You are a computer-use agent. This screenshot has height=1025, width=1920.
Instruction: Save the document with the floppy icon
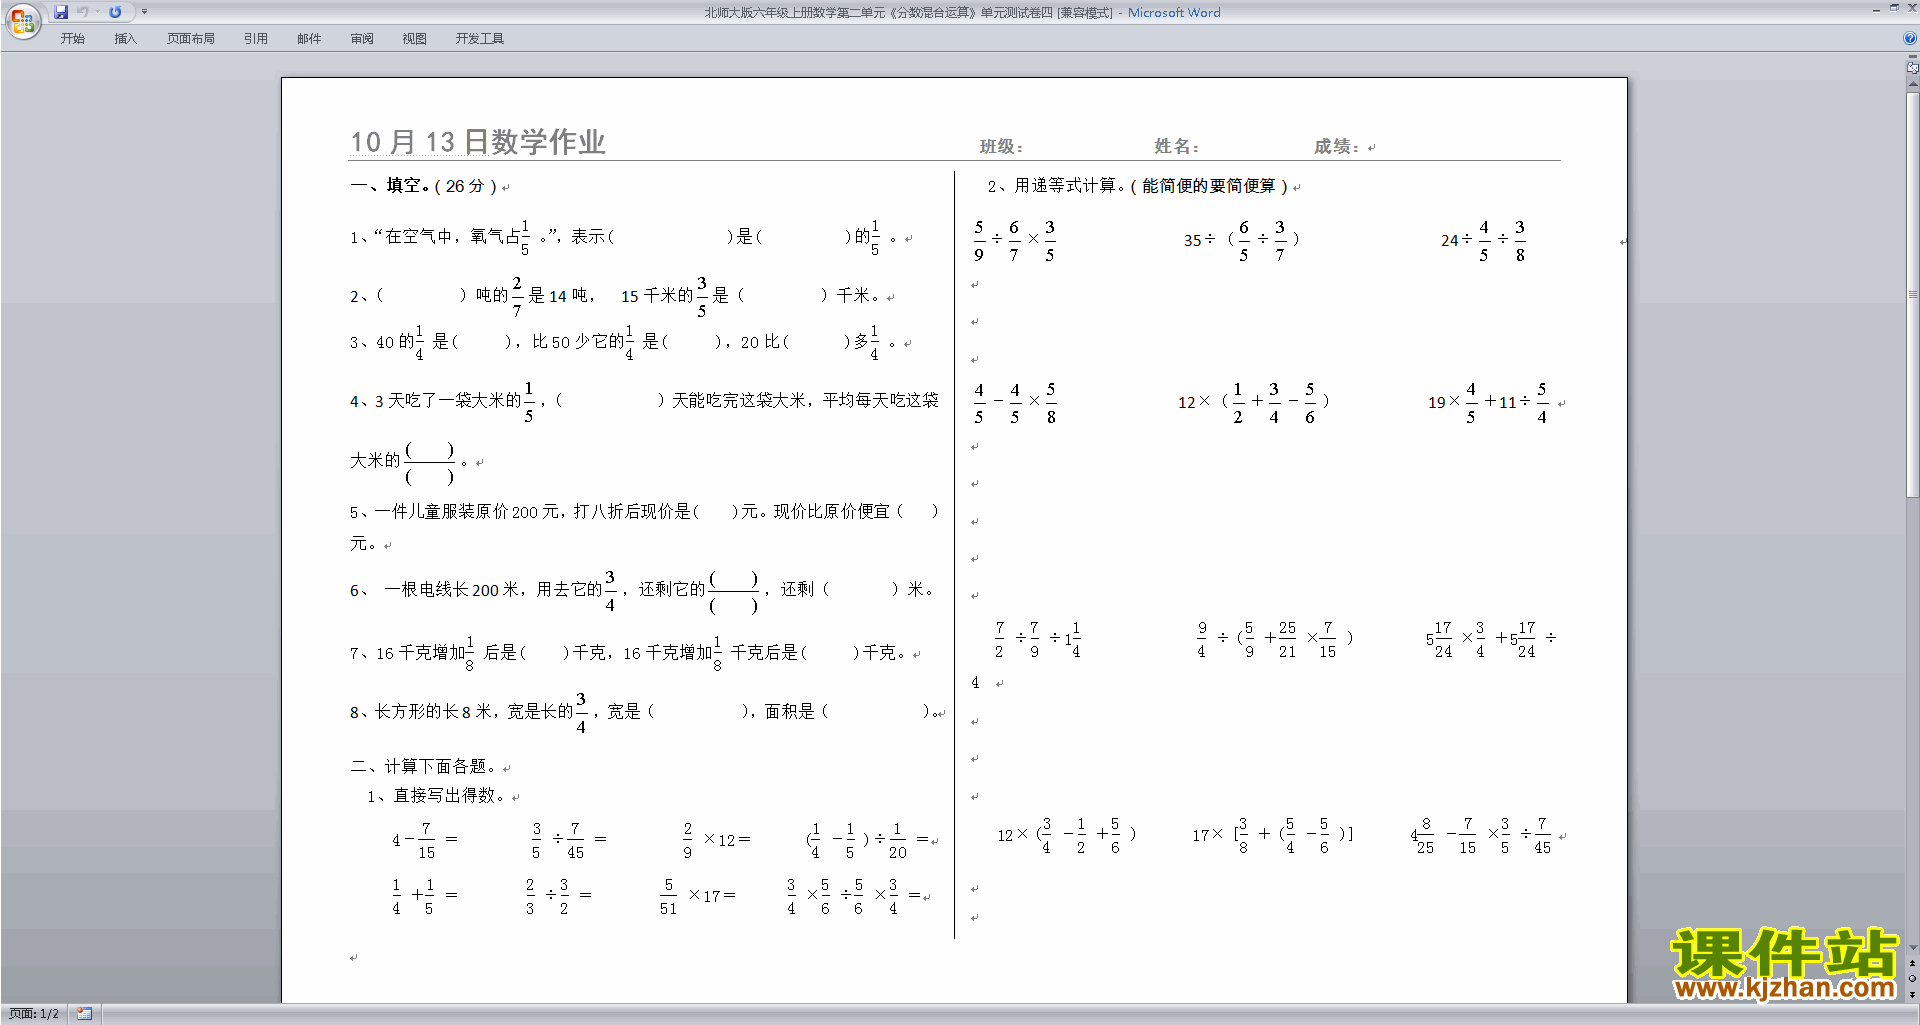(61, 12)
